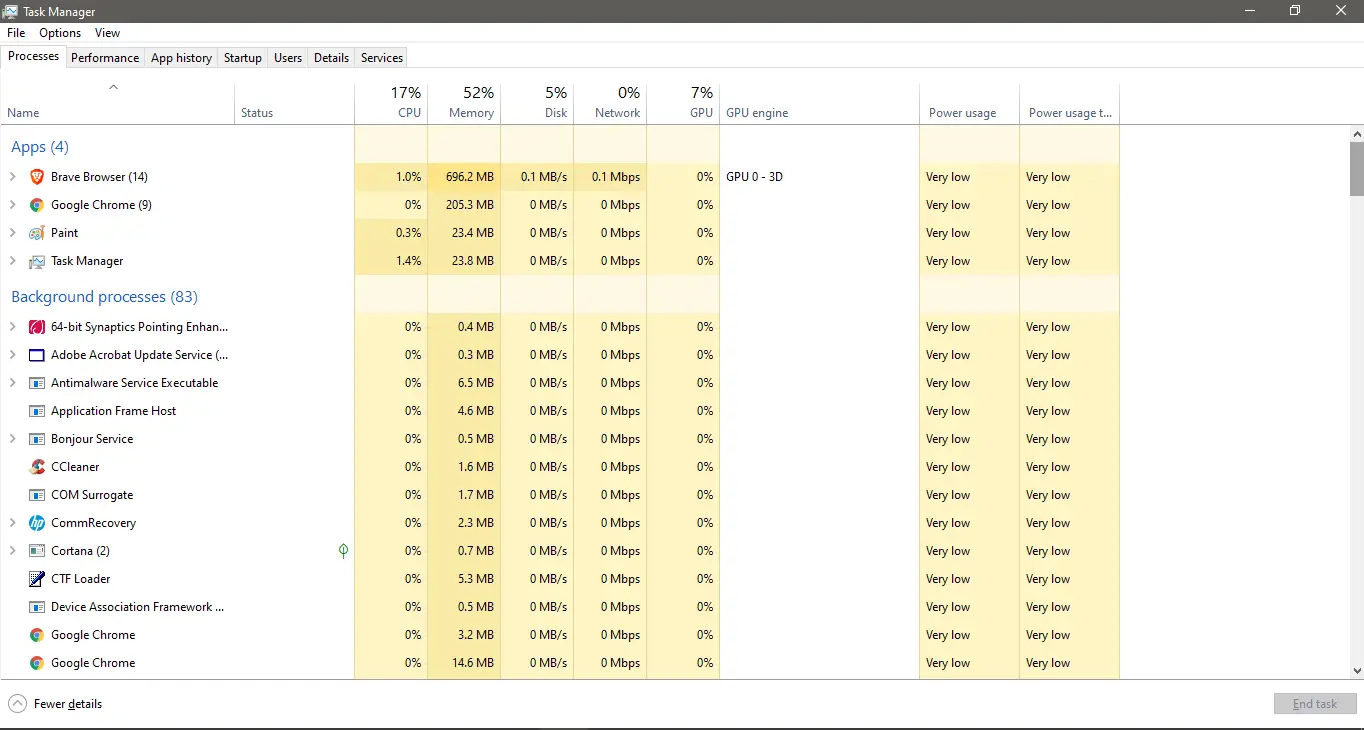Click the Synaptics Pointing Enhancer icon
Image resolution: width=1364 pixels, height=730 pixels.
pos(37,327)
